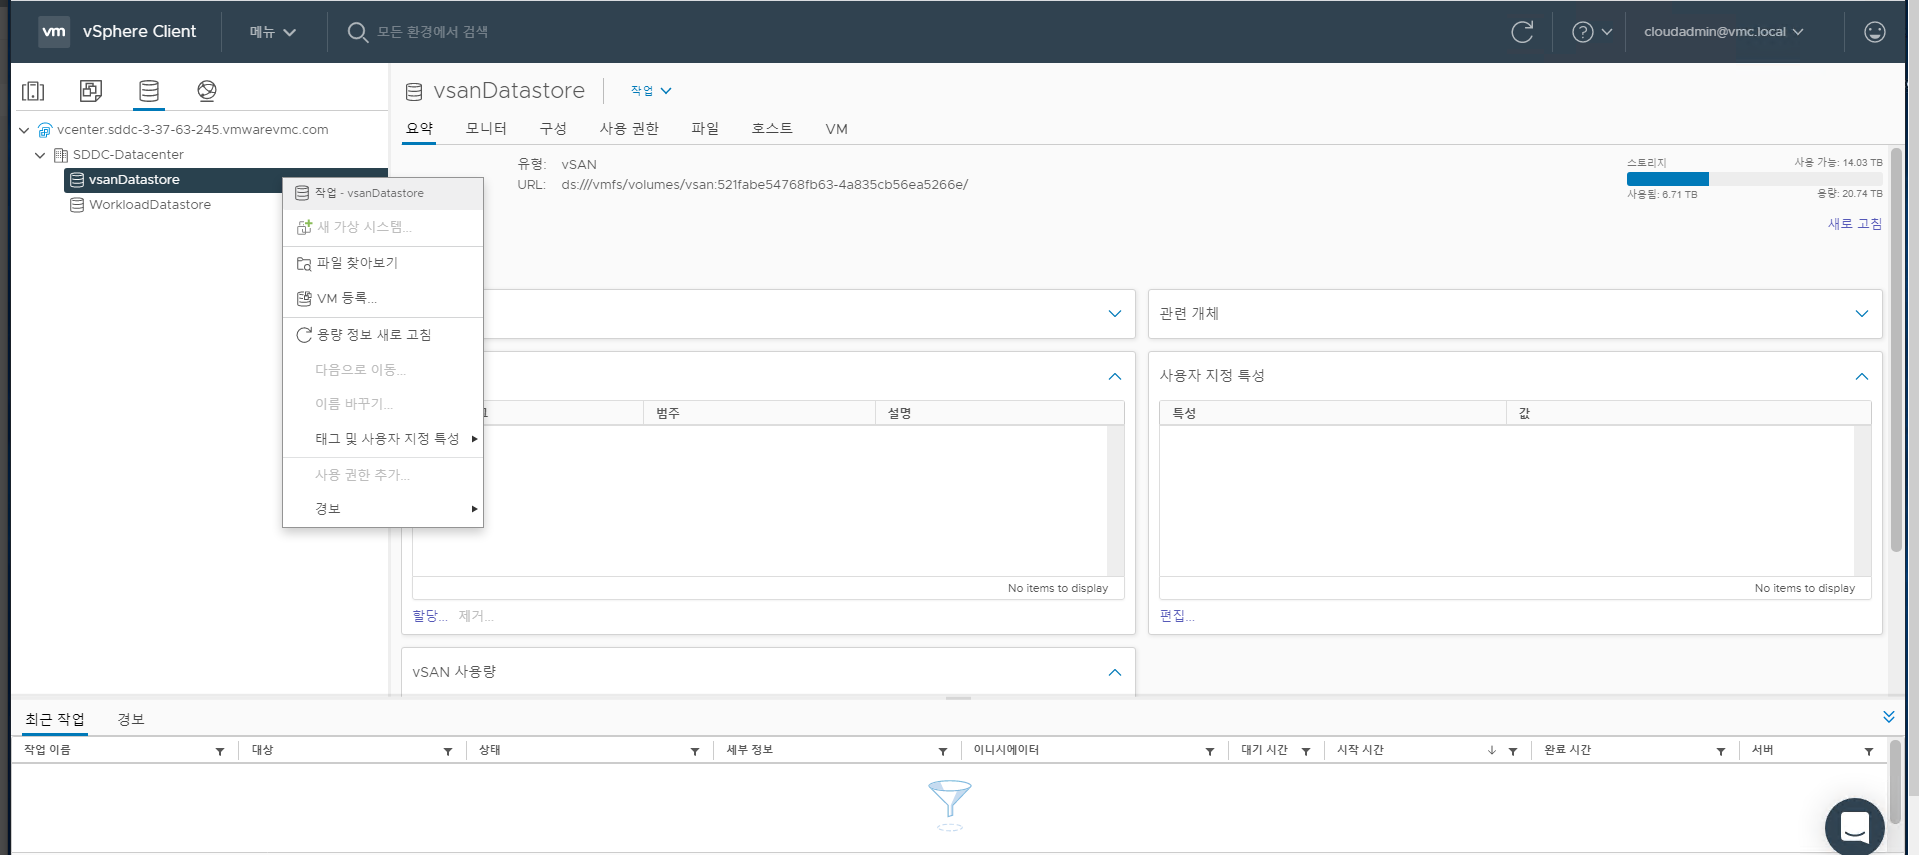This screenshot has height=855, width=1919.
Task: Filter the 대상 column
Action: click(x=448, y=751)
